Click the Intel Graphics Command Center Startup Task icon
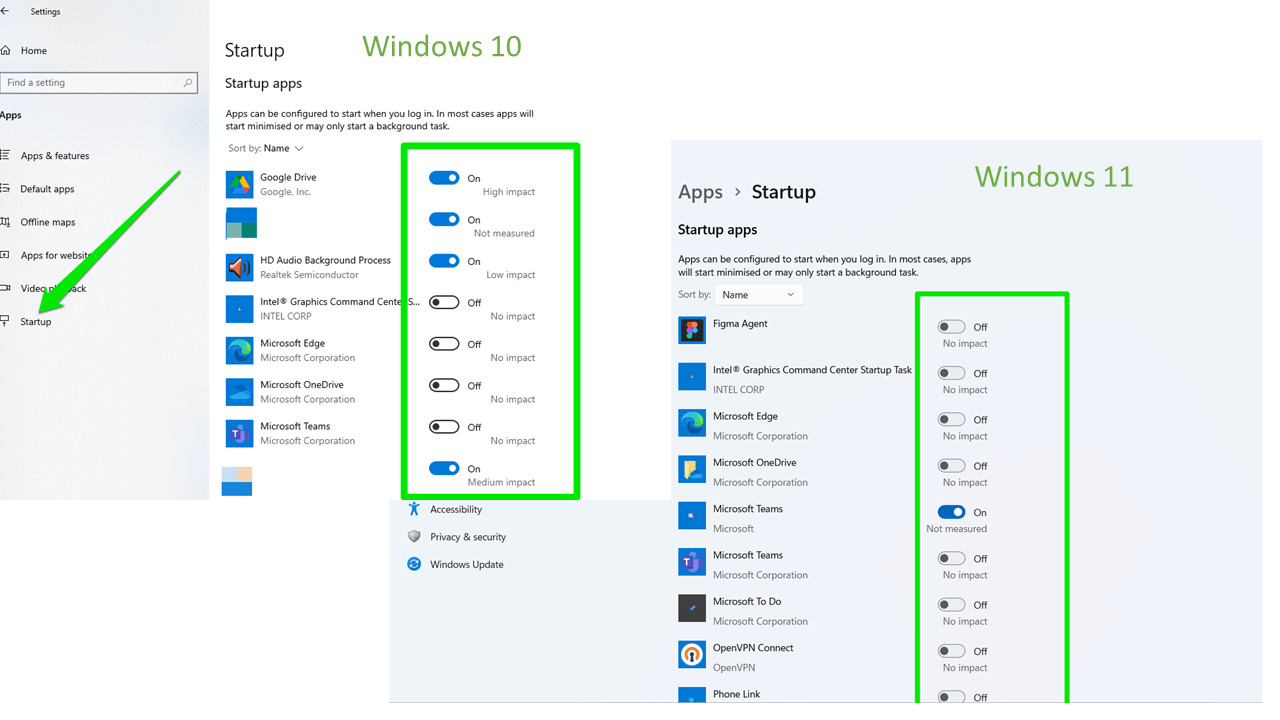Screen dimensions: 1280x720 pos(692,376)
